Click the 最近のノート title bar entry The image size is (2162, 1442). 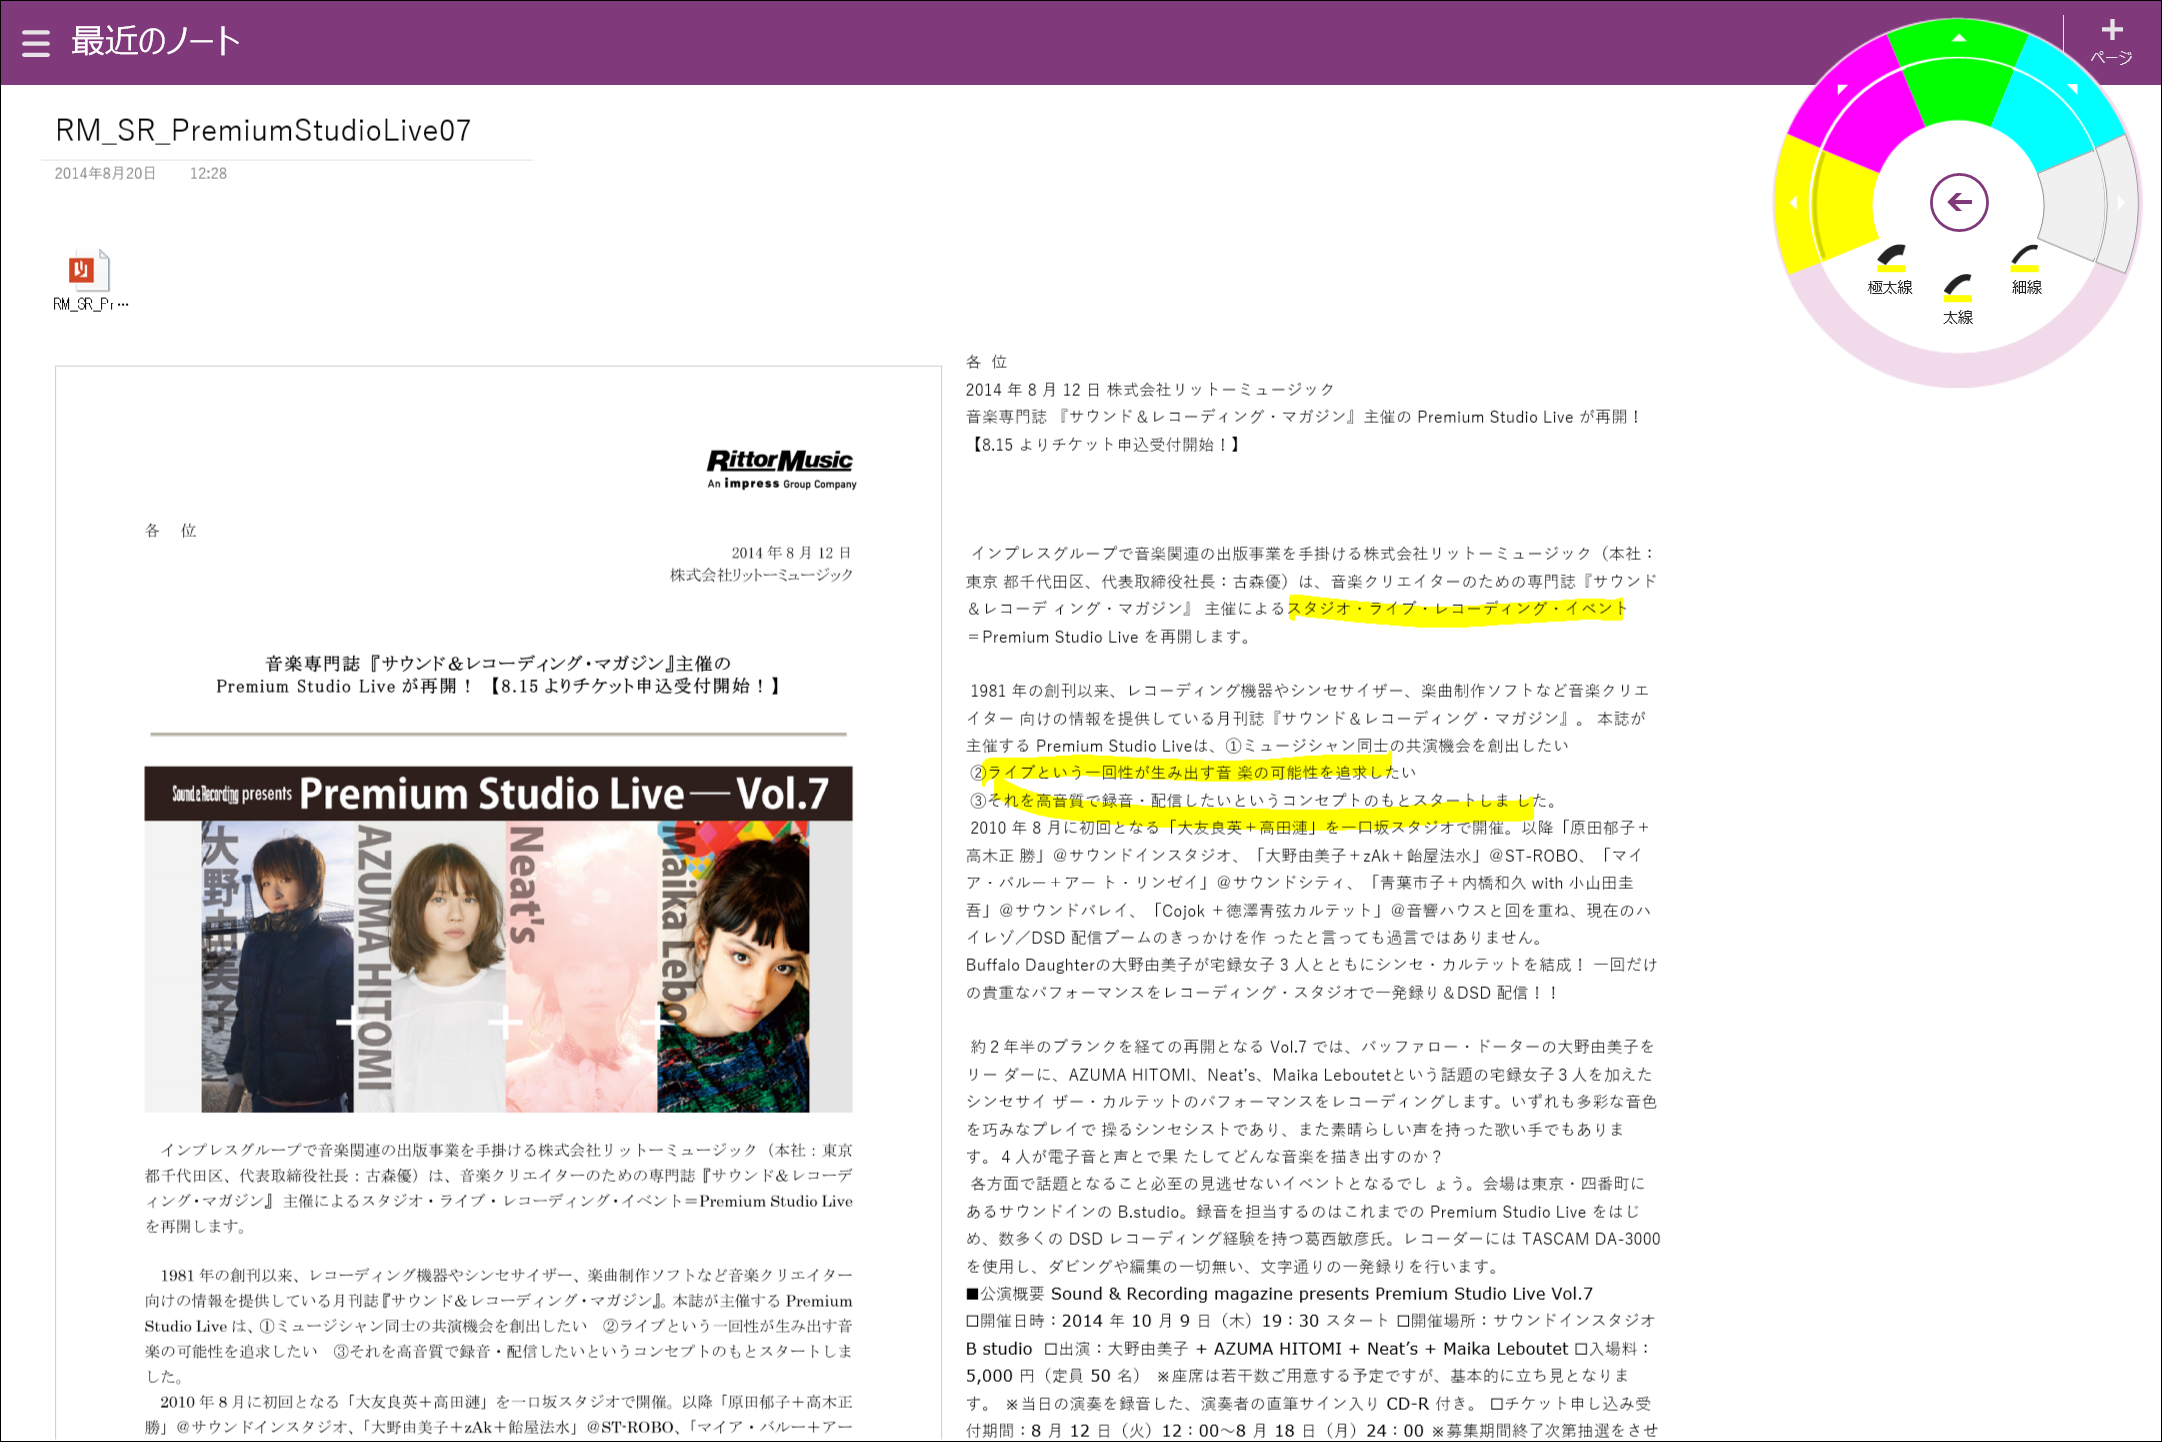(x=154, y=42)
